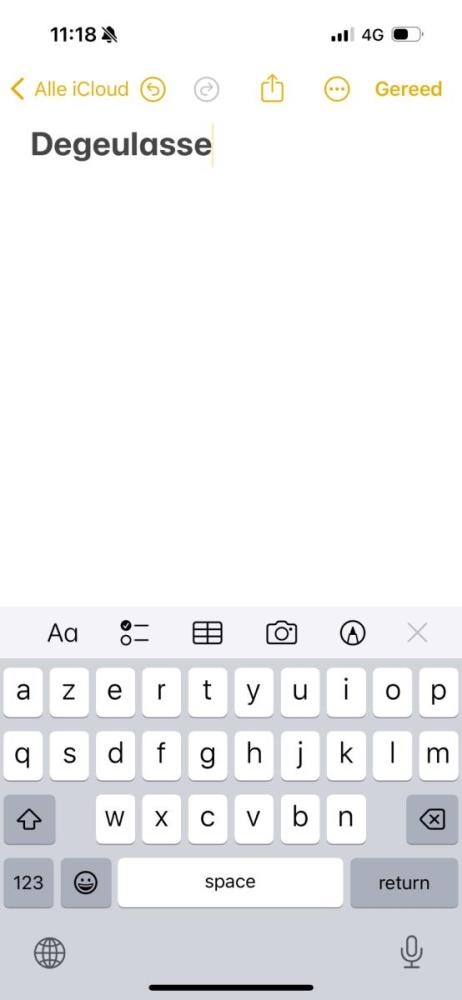Start dictation with the microphone icon
The height and width of the screenshot is (1000, 462).
point(412,952)
